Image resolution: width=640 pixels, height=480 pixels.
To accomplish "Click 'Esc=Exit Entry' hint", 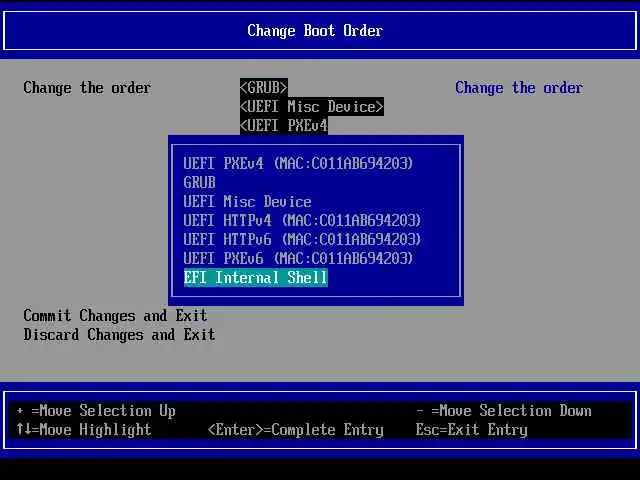I will point(471,430).
